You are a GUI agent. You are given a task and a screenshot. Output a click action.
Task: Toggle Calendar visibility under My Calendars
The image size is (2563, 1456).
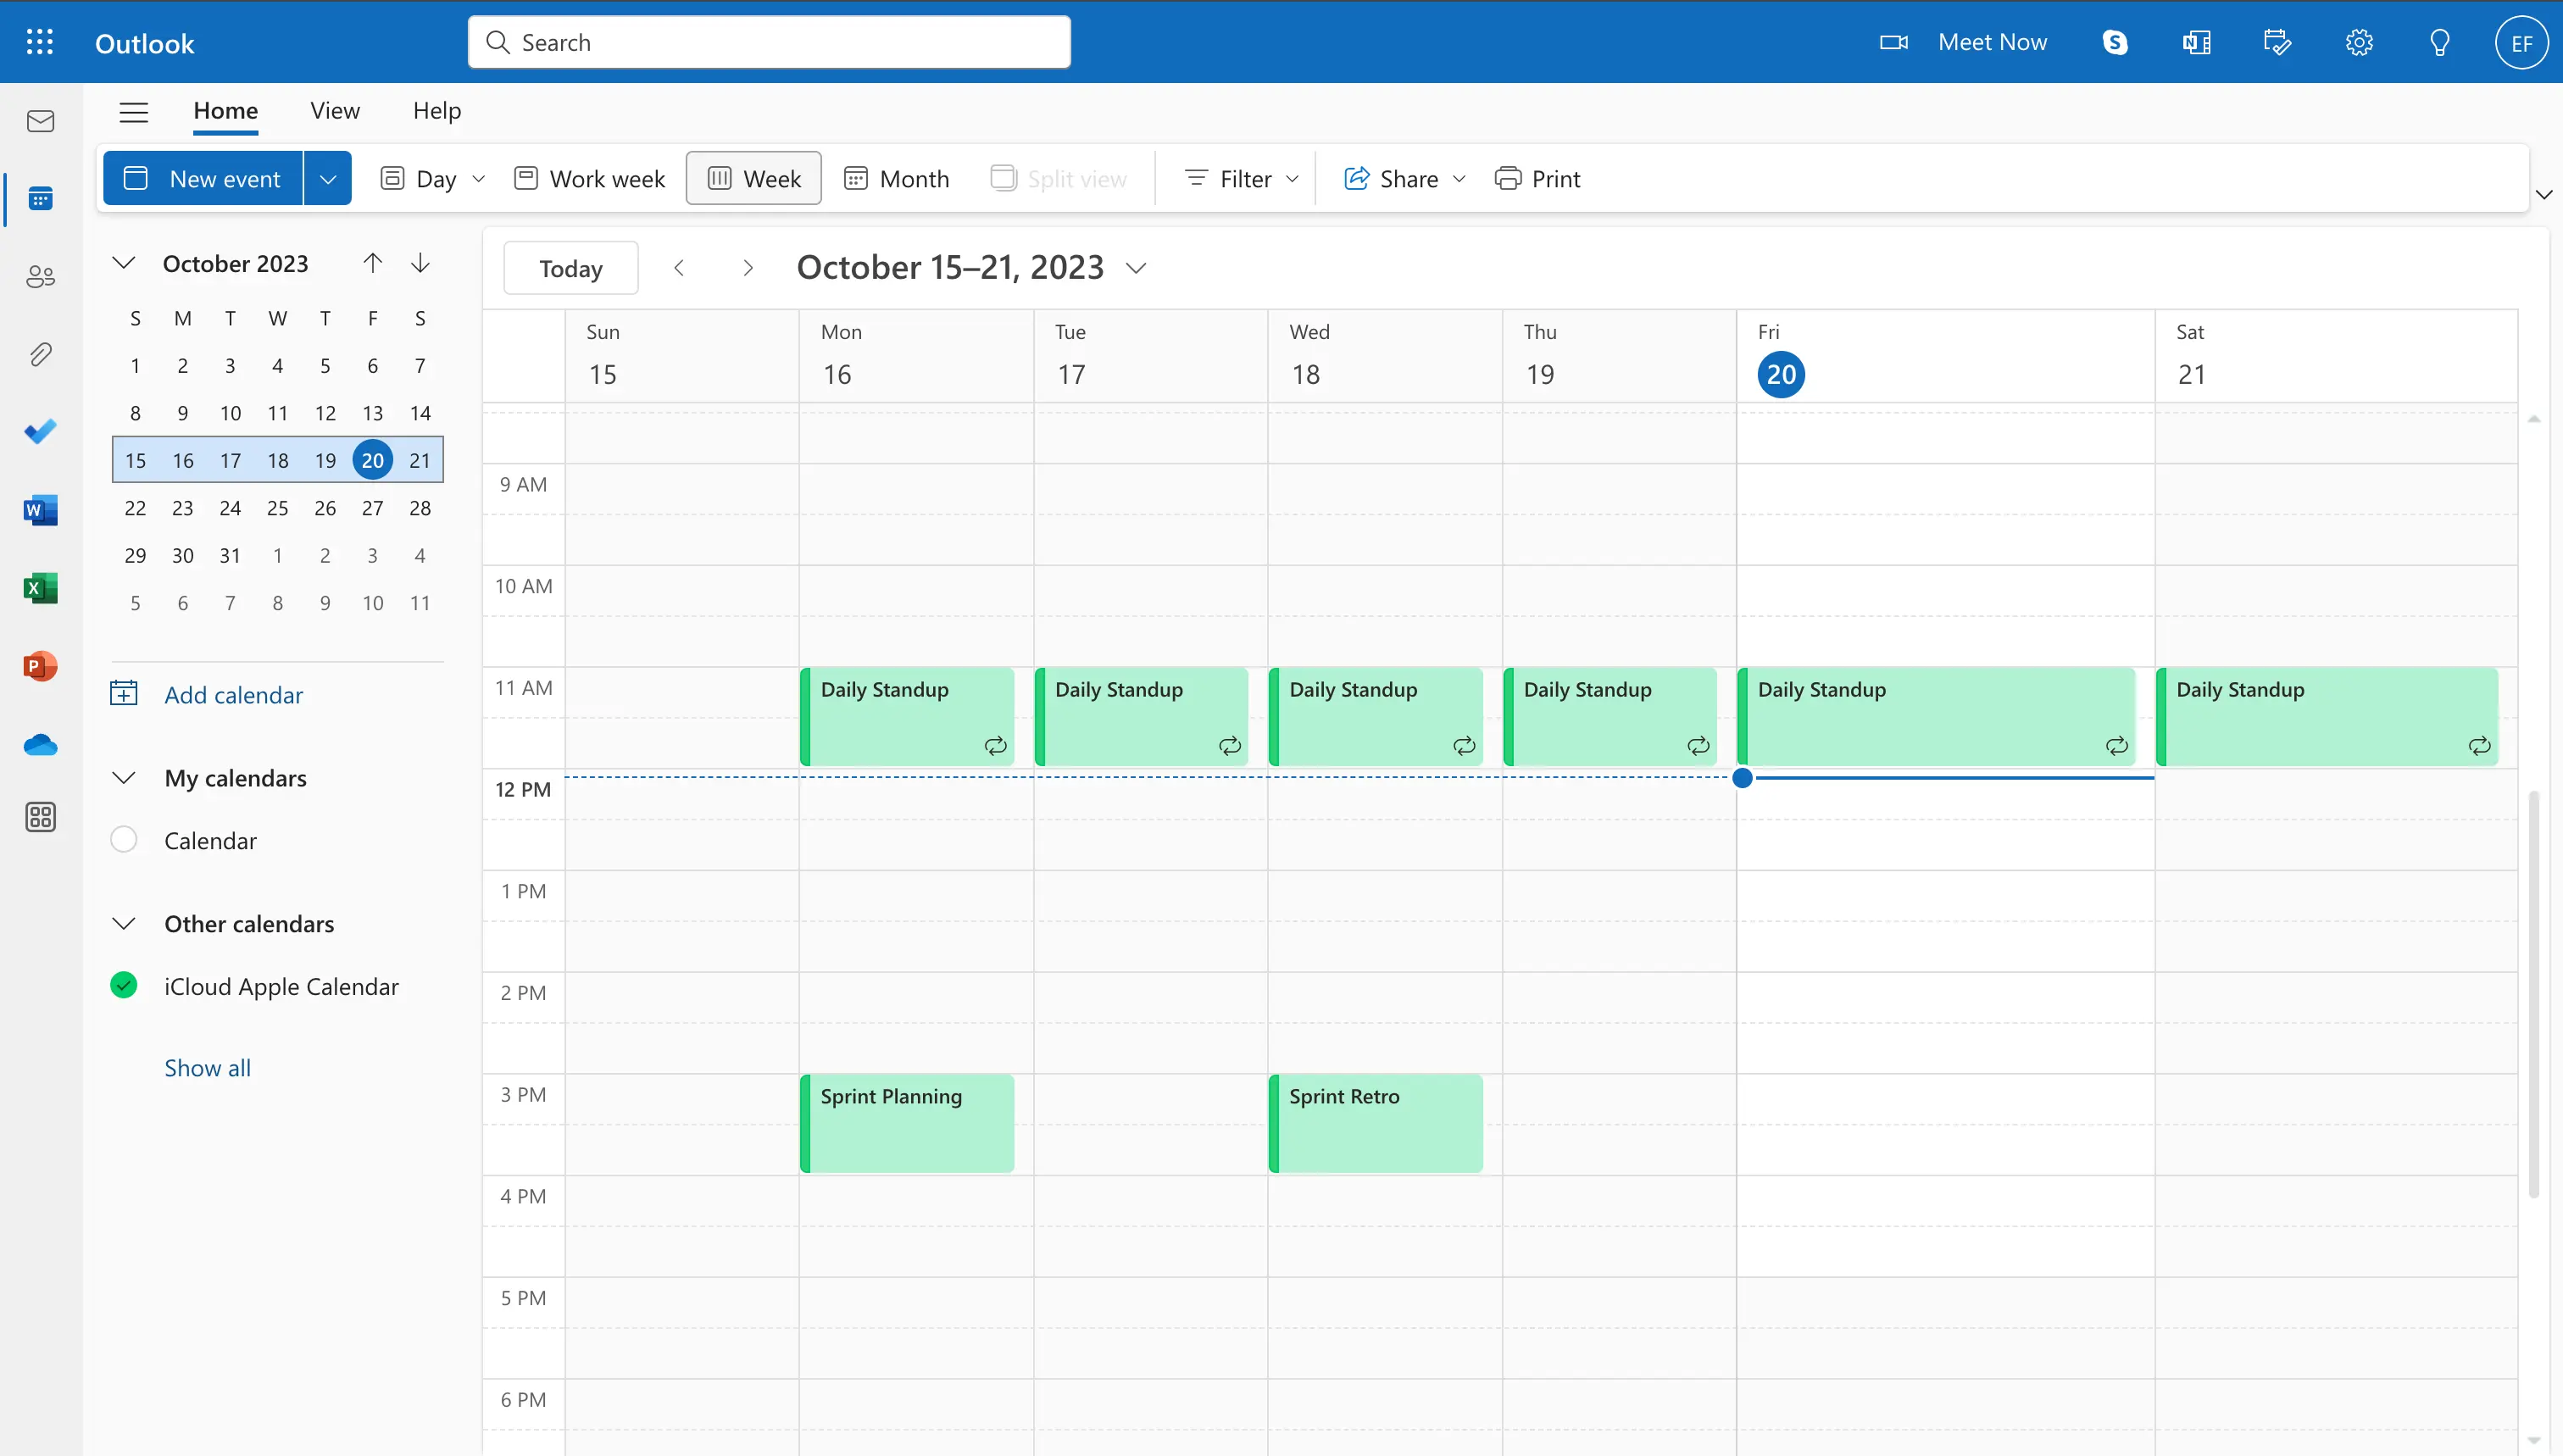point(123,840)
